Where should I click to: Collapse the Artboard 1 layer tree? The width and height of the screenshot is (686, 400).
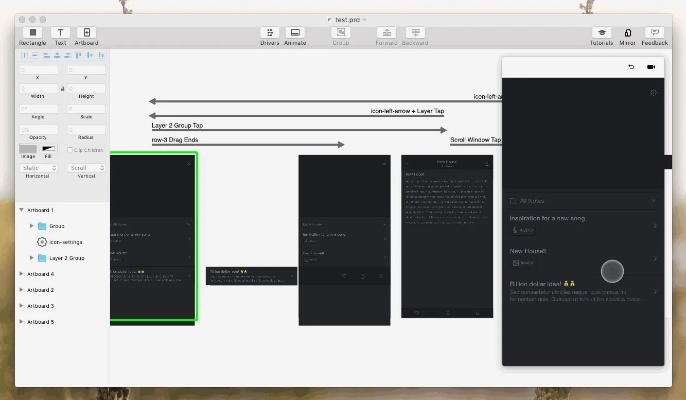tap(21, 210)
